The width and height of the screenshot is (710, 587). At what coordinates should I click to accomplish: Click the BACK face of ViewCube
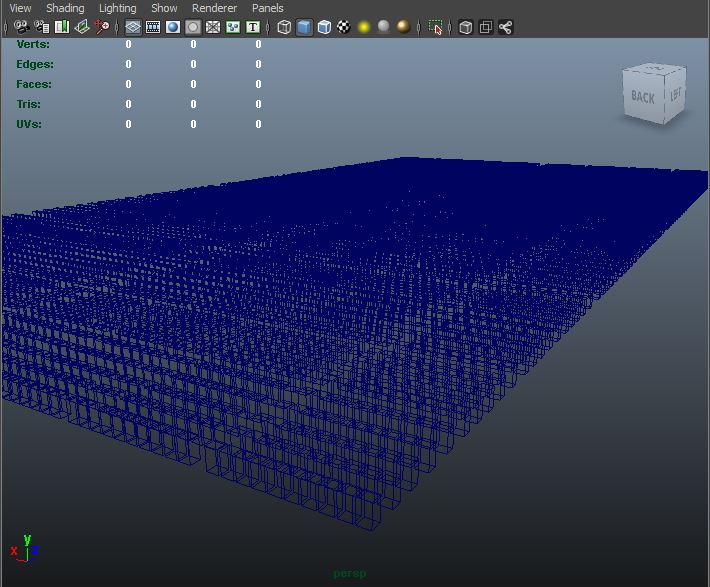click(x=642, y=98)
